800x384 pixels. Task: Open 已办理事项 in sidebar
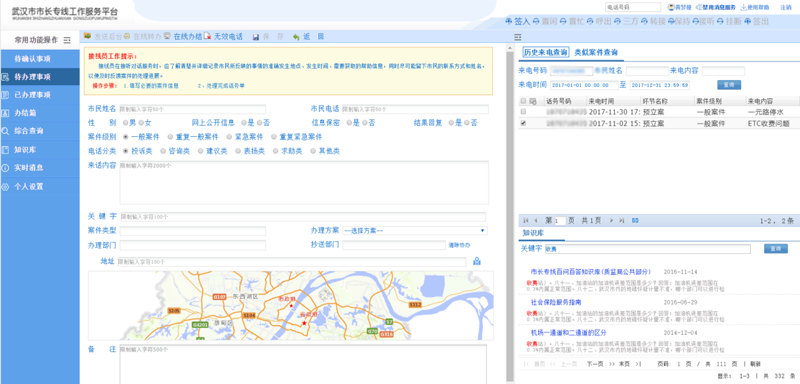40,95
